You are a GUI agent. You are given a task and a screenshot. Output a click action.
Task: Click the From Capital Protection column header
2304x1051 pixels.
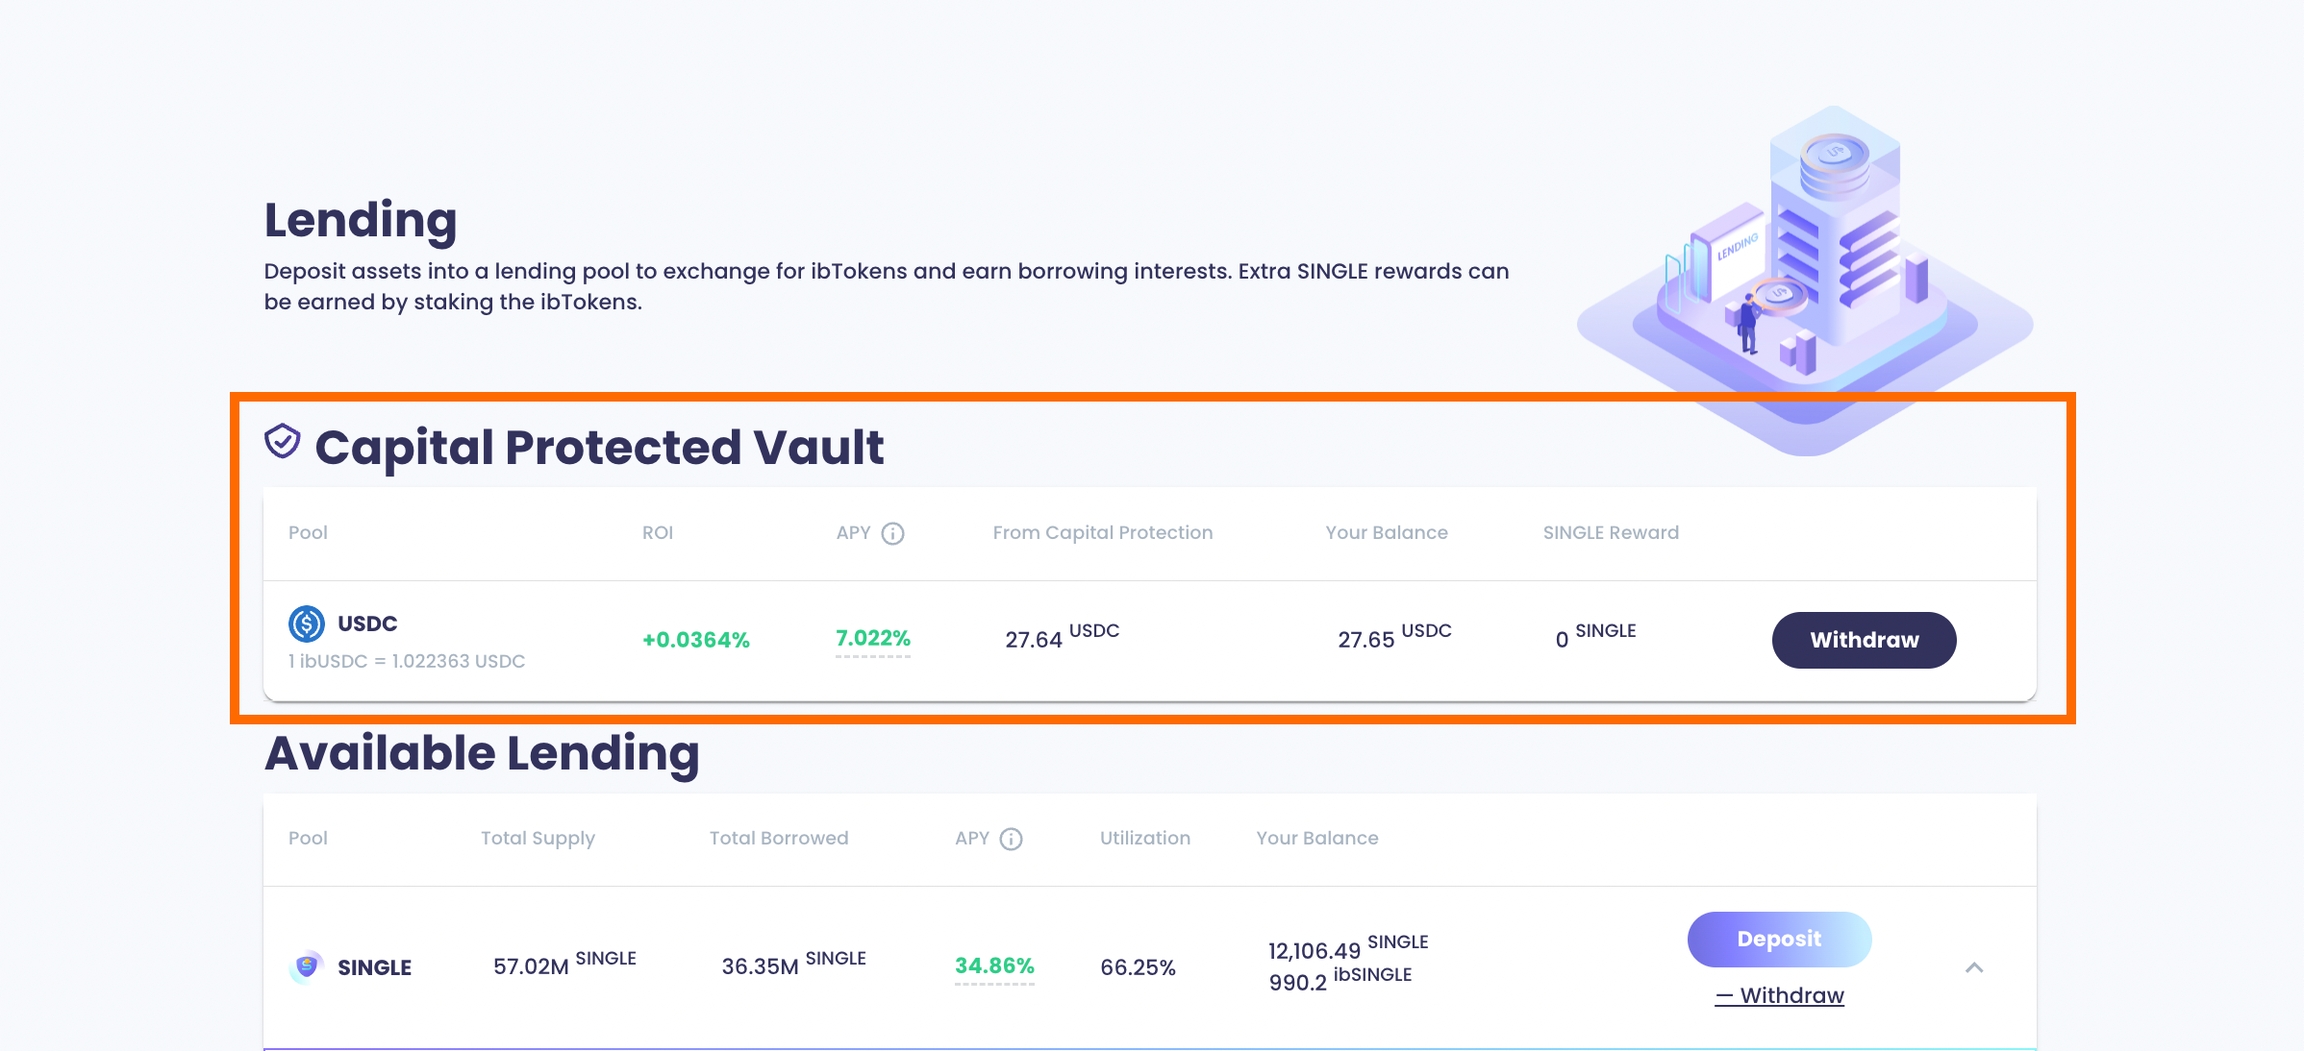1102,533
